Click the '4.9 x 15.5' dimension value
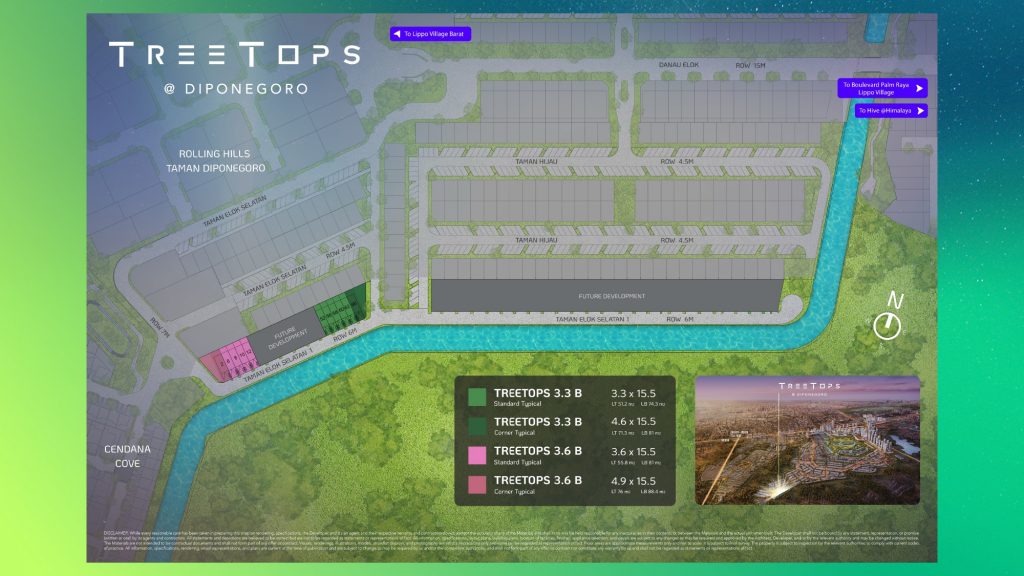1024x576 pixels. (x=633, y=481)
